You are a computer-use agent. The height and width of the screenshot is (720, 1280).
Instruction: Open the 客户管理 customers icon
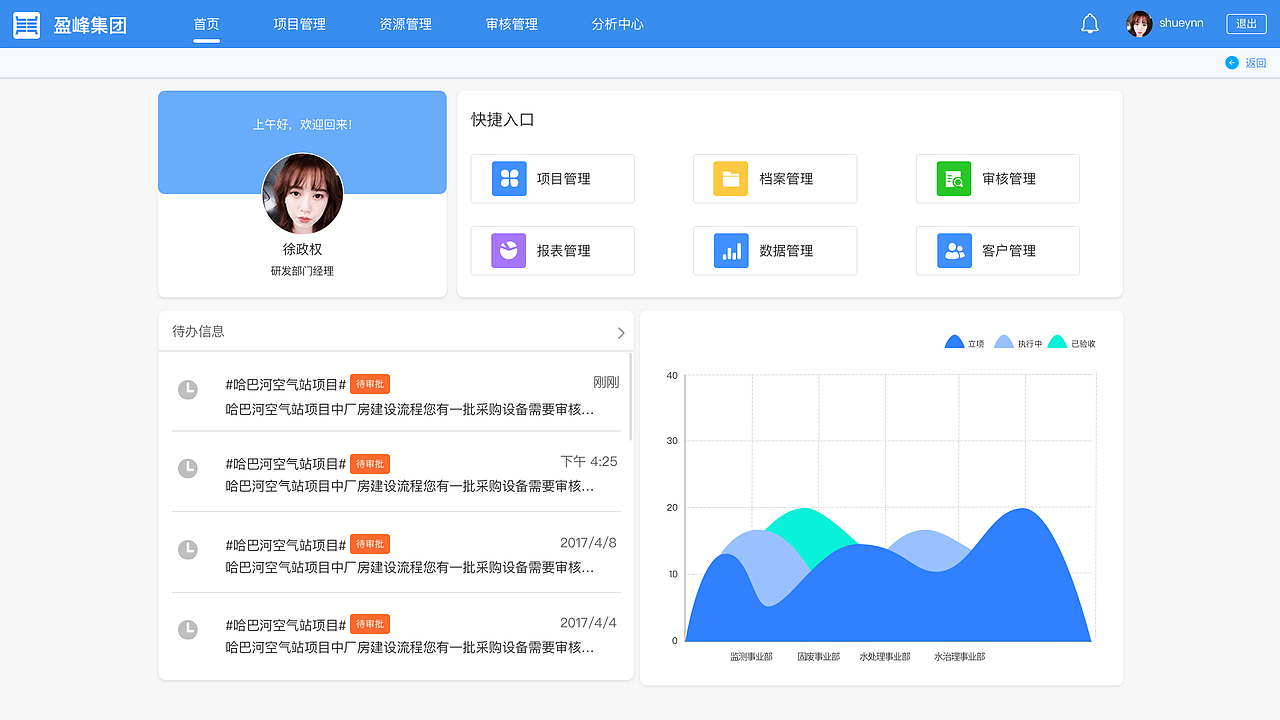point(953,250)
